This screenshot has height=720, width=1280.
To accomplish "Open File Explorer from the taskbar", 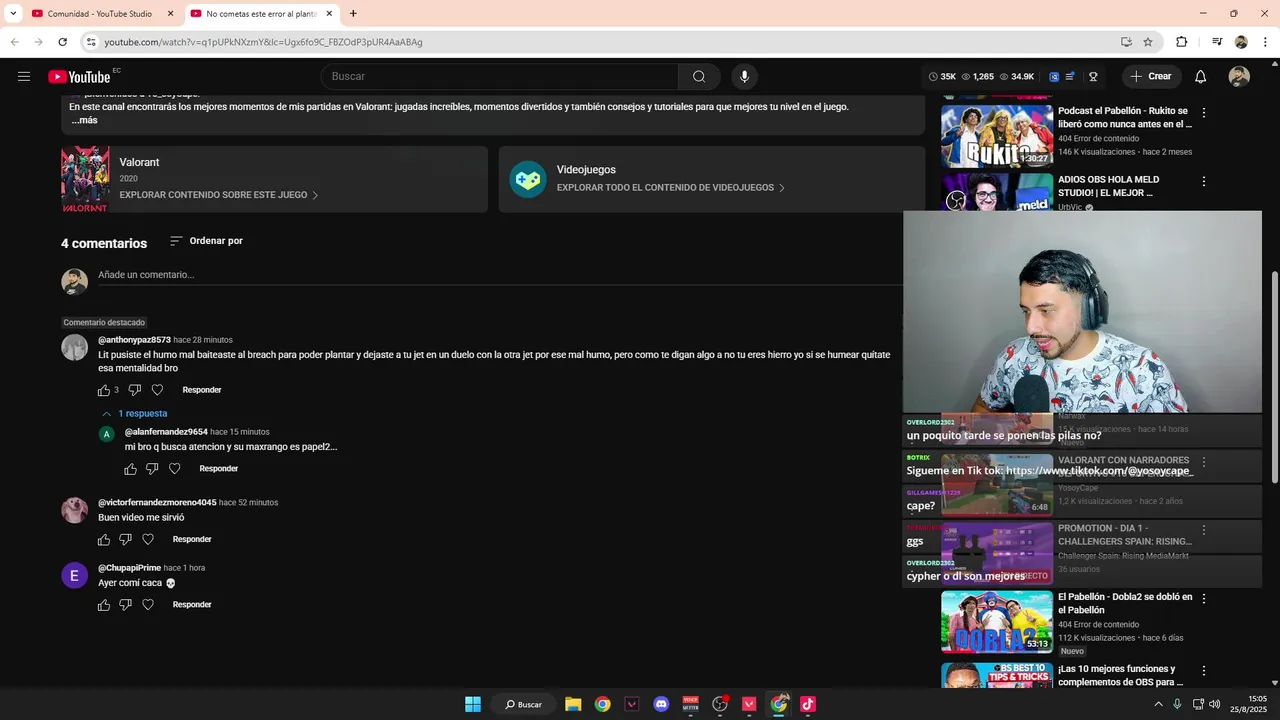I will [573, 704].
